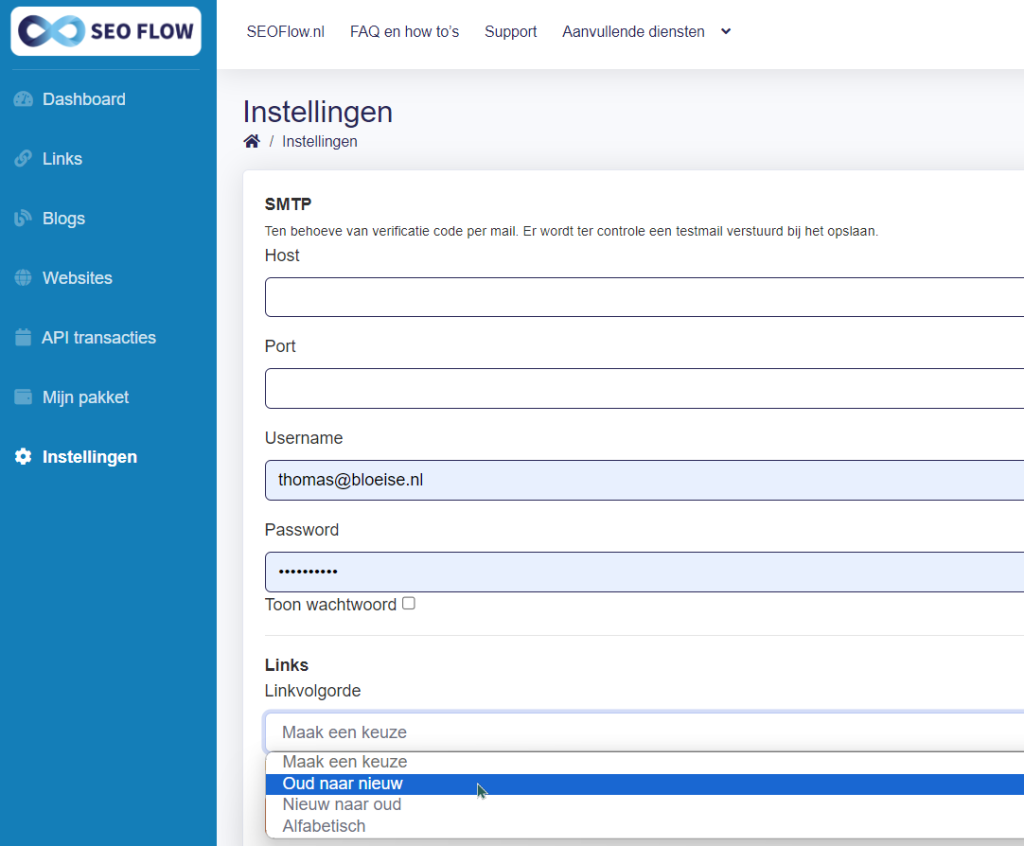Select 'Alfabetisch' option
The height and width of the screenshot is (846, 1024).
point(644,826)
